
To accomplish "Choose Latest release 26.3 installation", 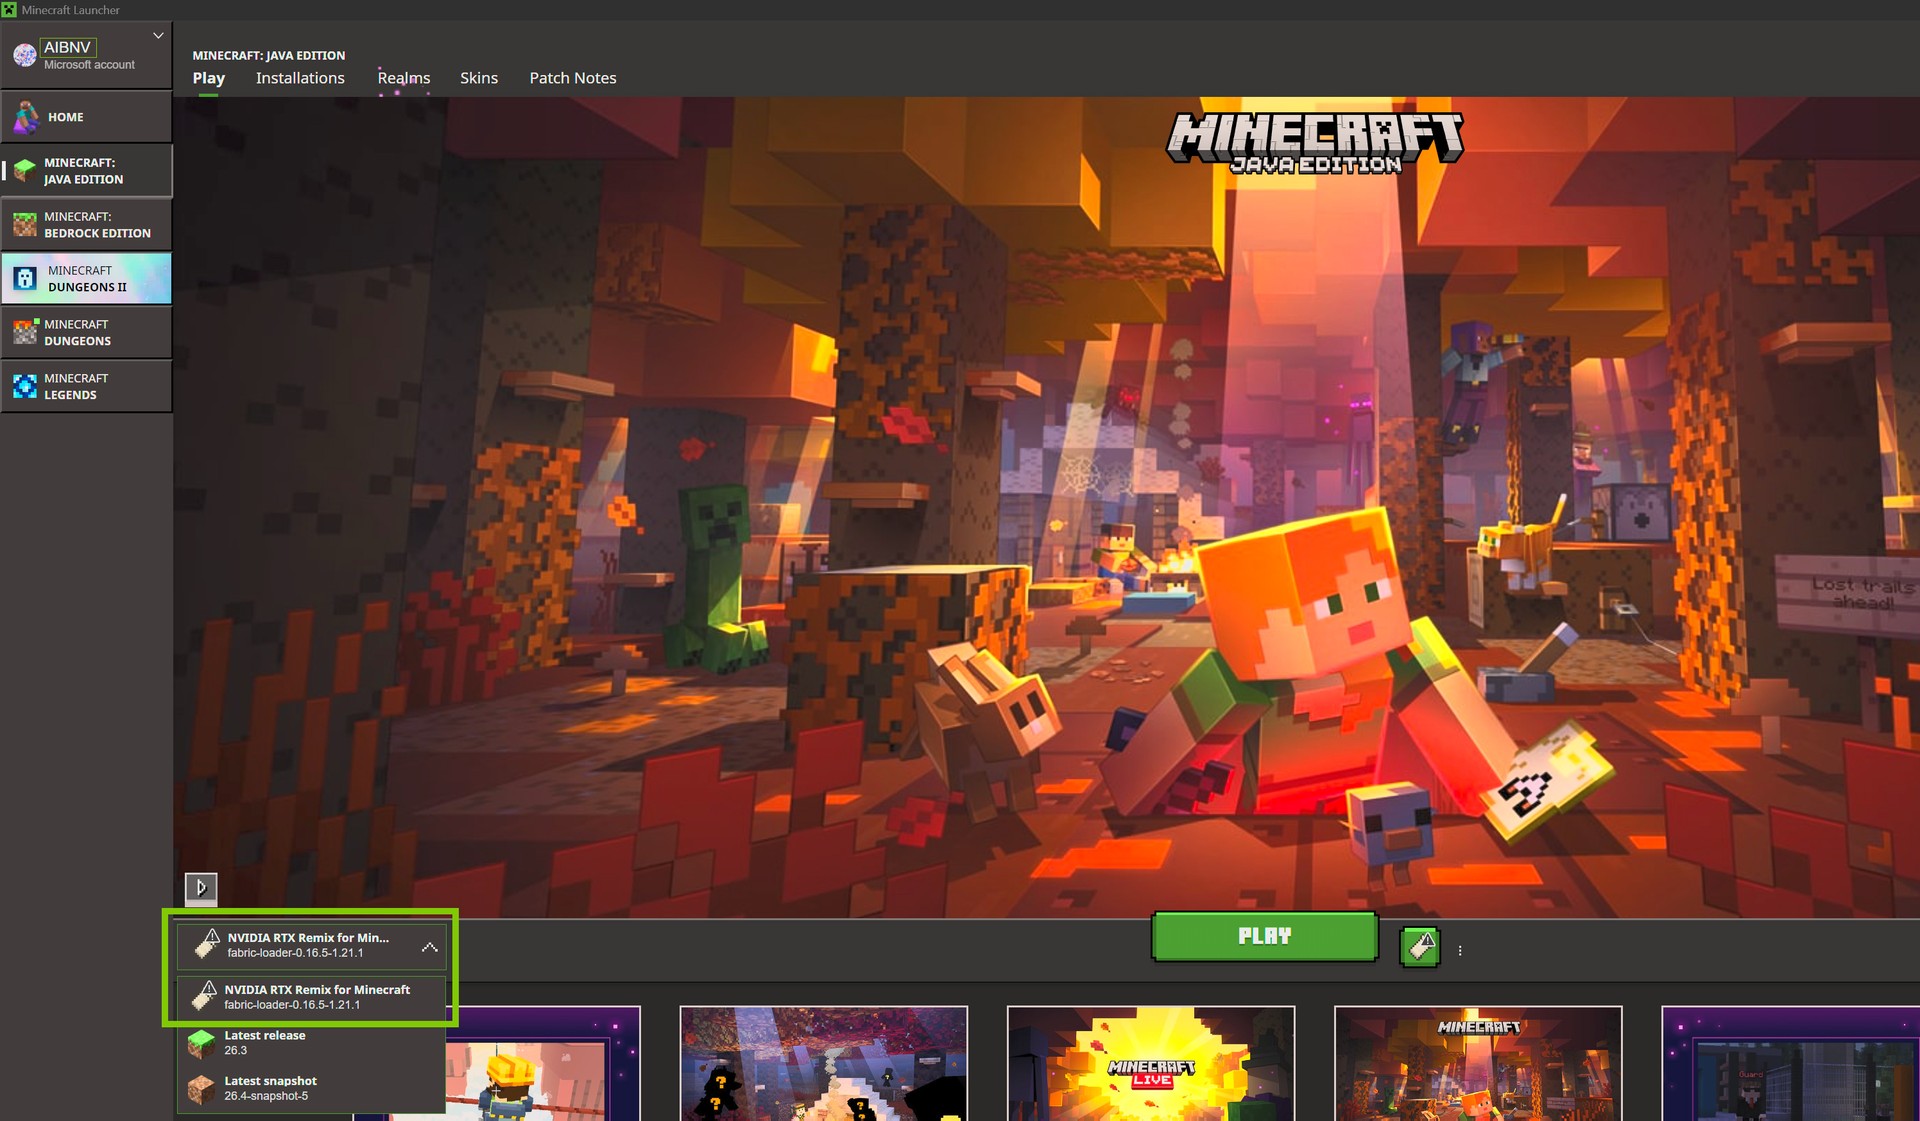I will pos(312,1043).
